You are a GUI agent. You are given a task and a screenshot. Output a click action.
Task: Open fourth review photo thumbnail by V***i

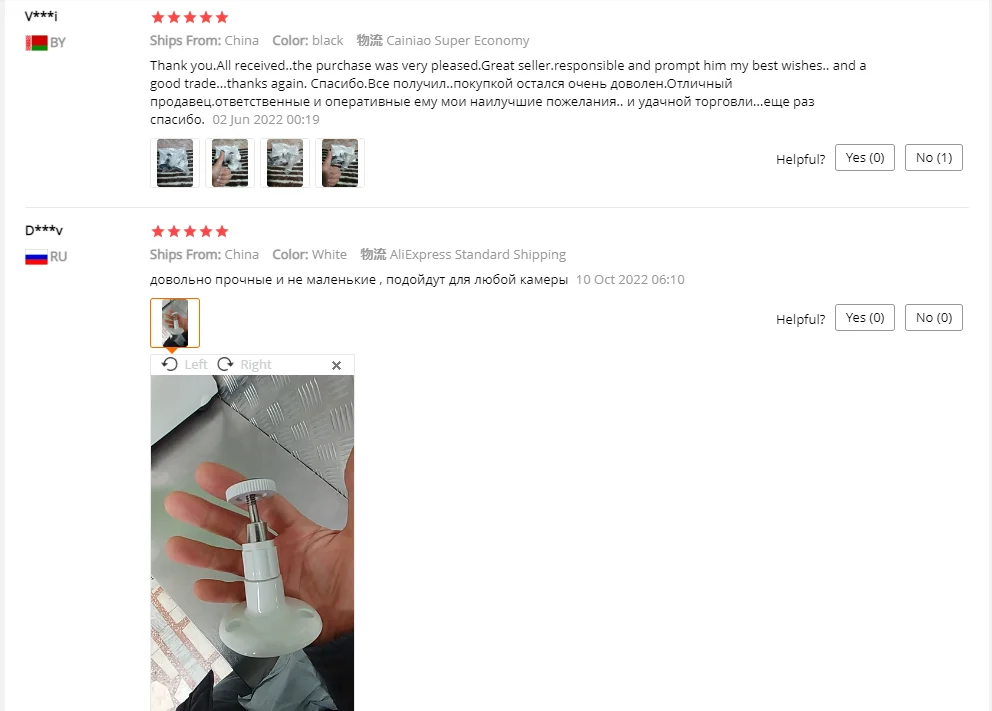[340, 163]
